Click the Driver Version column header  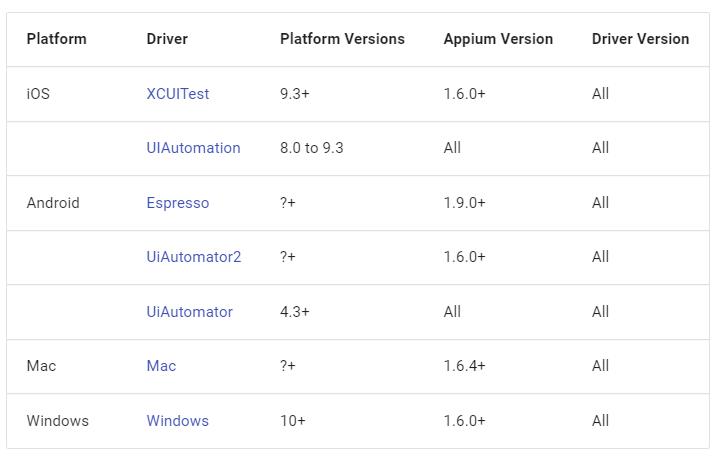(x=640, y=39)
